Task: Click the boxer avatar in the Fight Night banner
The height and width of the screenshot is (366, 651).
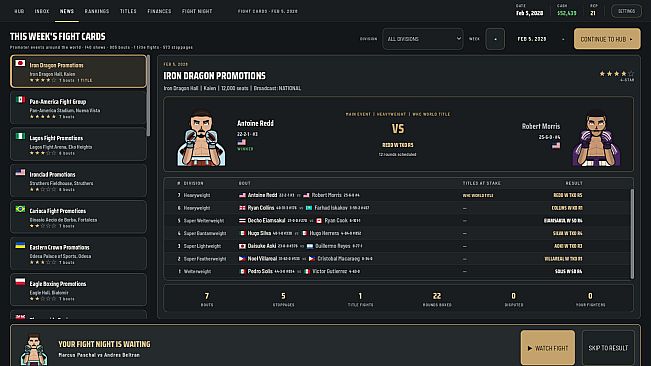Action: [34, 349]
